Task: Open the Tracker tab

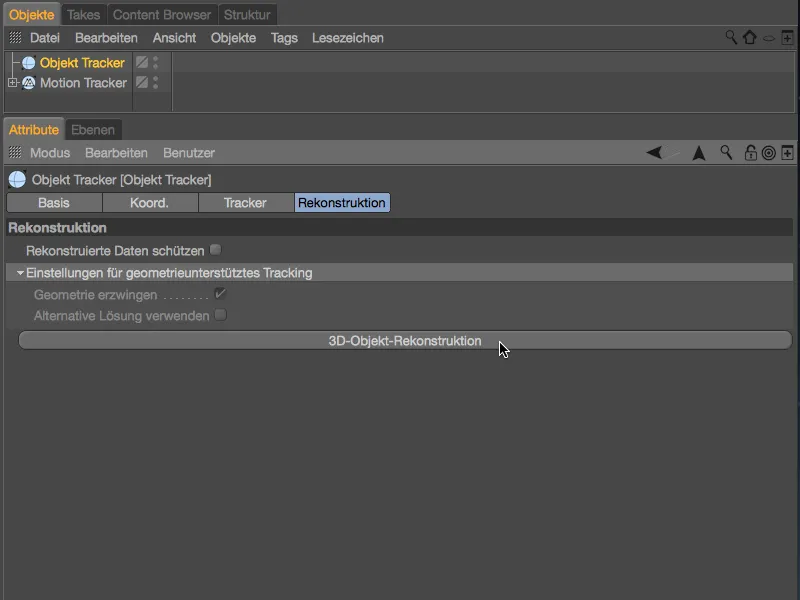Action: [245, 203]
